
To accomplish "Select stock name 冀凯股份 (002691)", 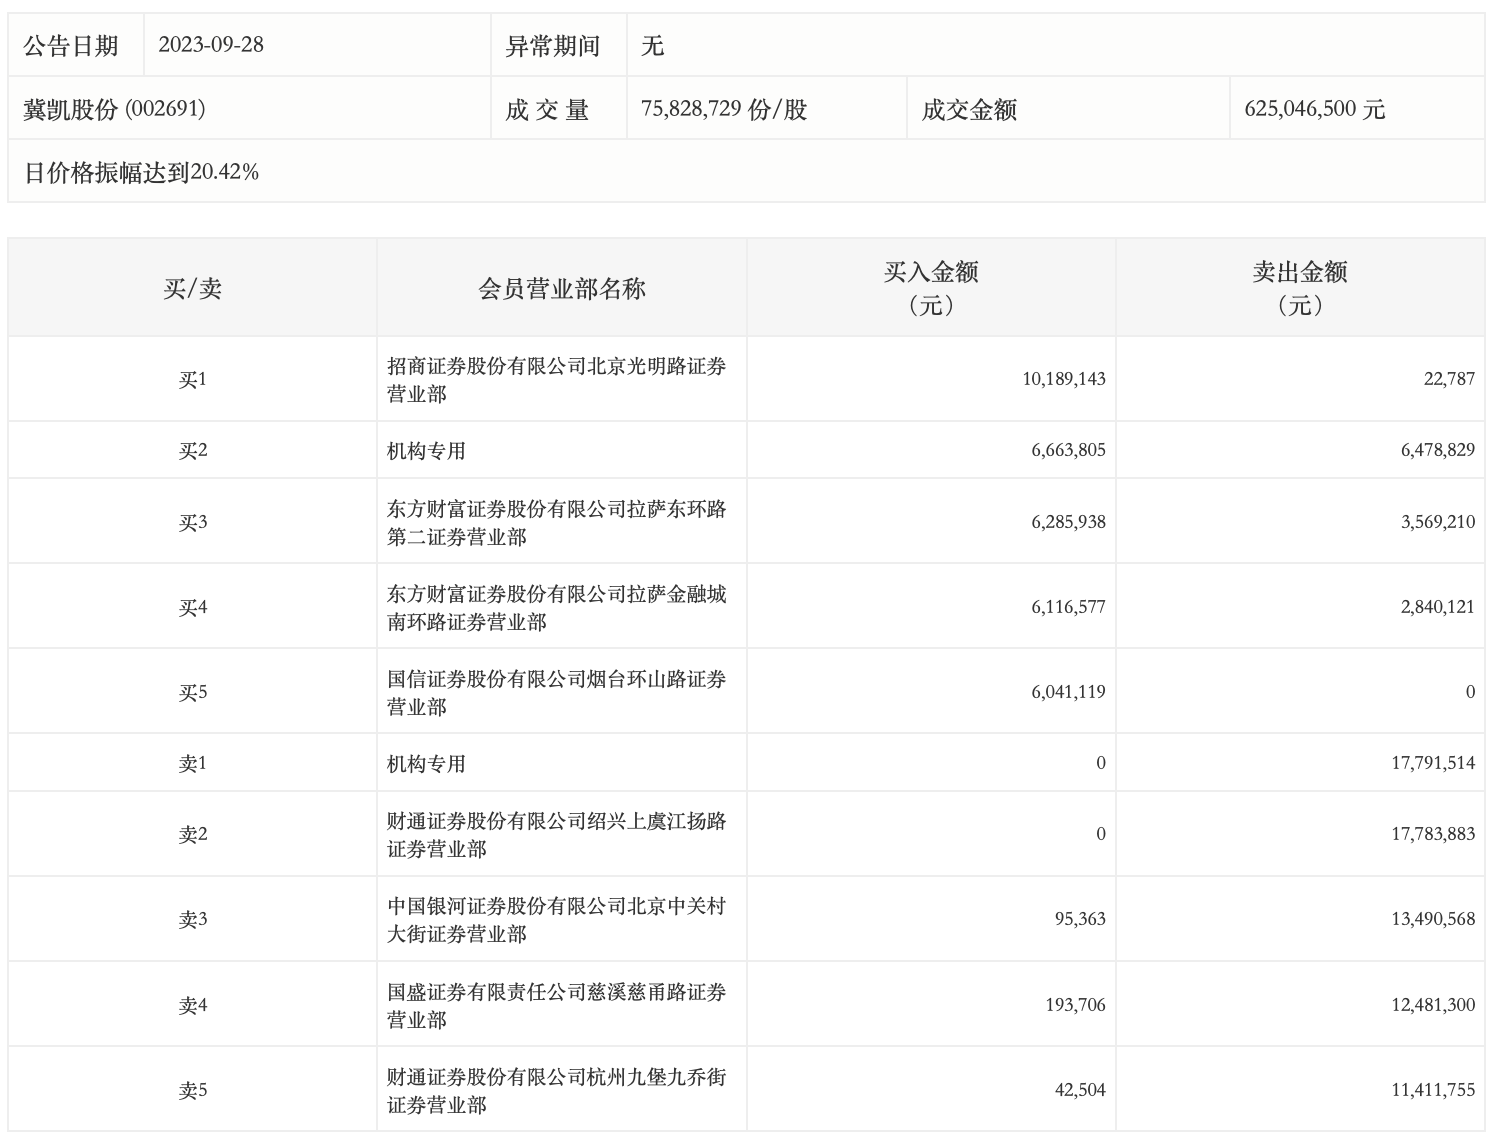I will point(114,109).
